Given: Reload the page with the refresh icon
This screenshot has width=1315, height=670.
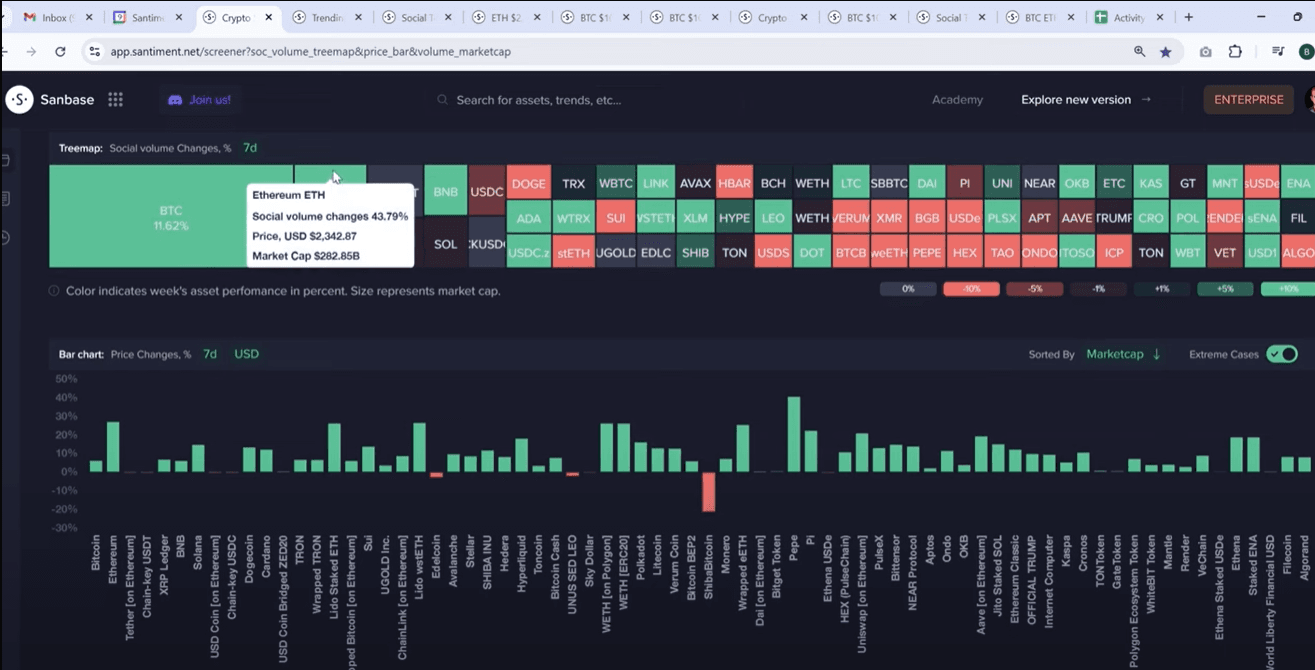Looking at the screenshot, I should [60, 52].
